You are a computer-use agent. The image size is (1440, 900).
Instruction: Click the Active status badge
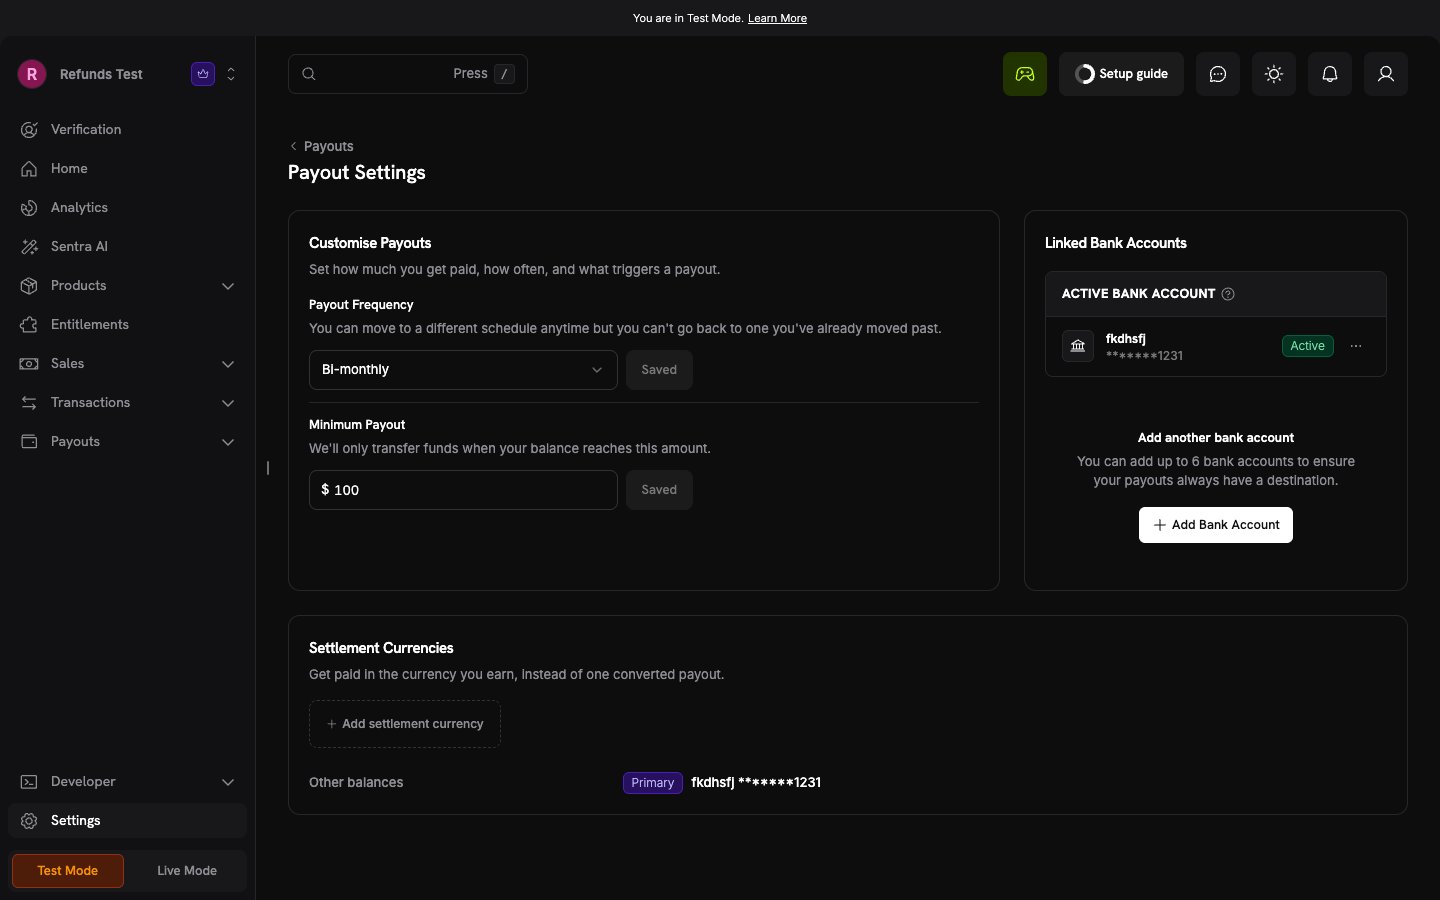(x=1307, y=346)
